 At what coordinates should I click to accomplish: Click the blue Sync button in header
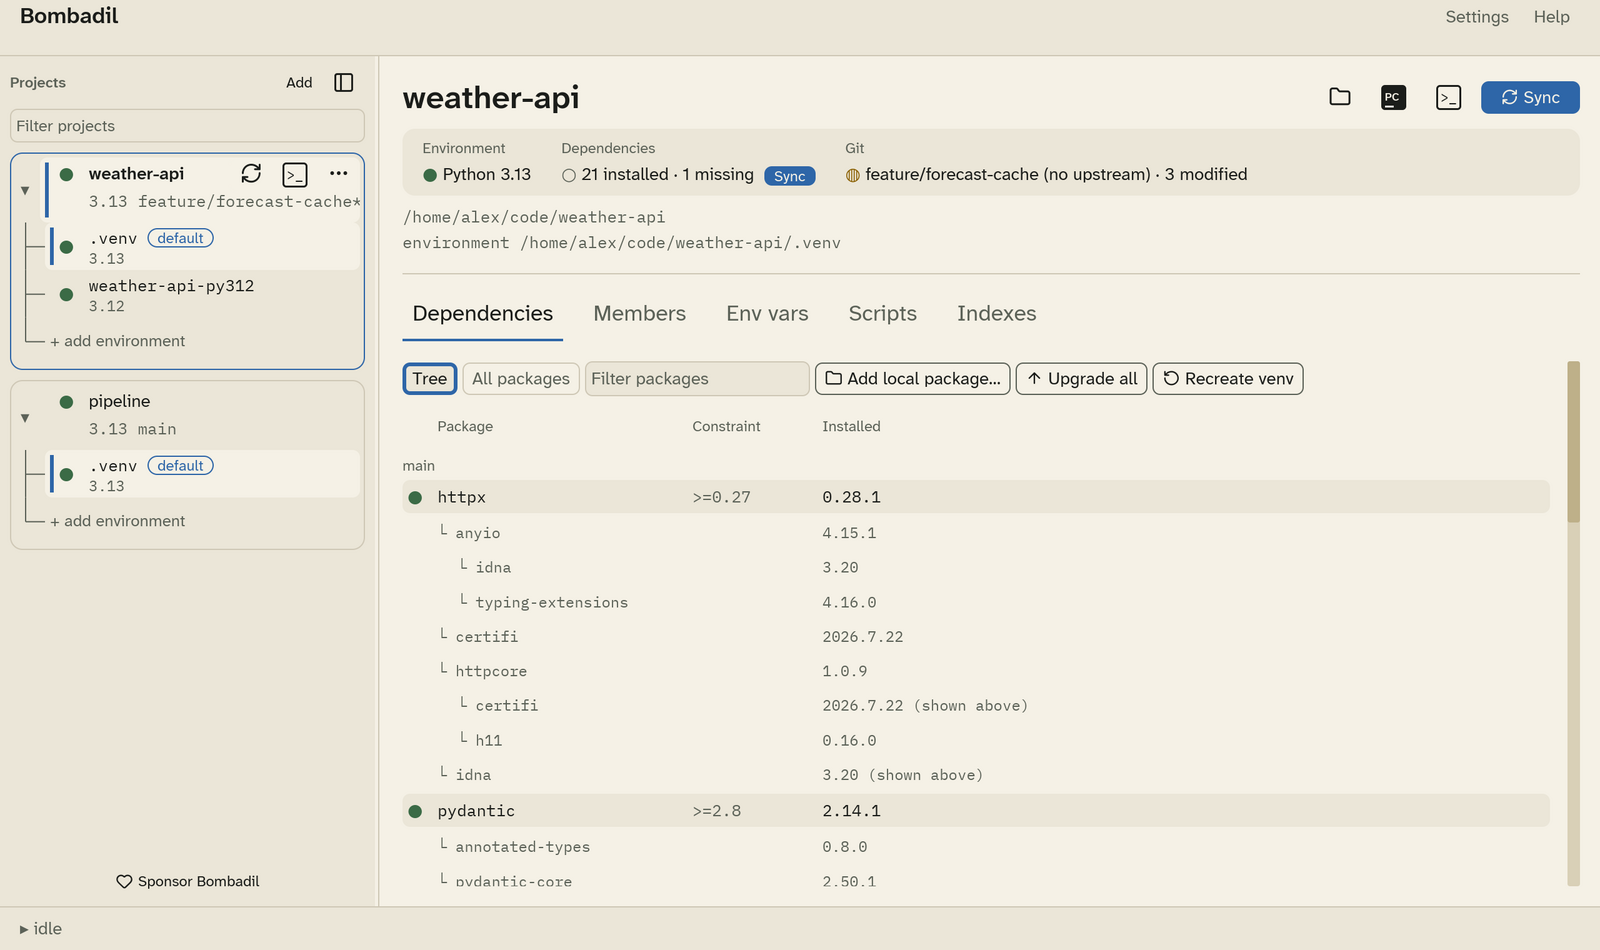click(1530, 97)
